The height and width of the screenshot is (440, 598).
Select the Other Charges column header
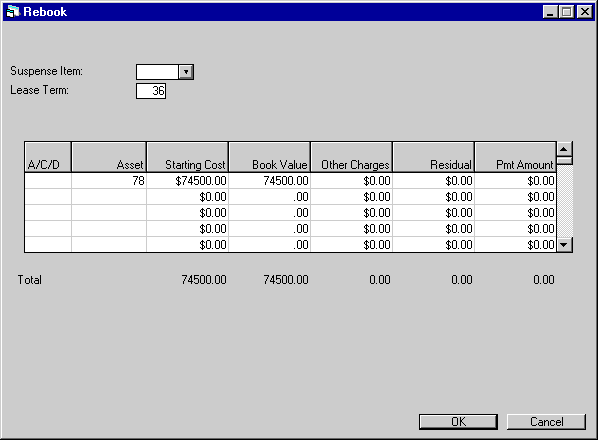(351, 157)
